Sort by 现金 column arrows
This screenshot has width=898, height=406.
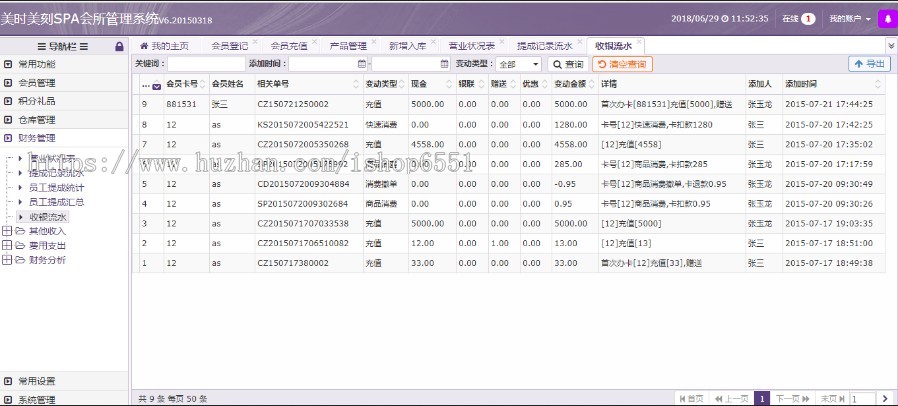[x=449, y=84]
